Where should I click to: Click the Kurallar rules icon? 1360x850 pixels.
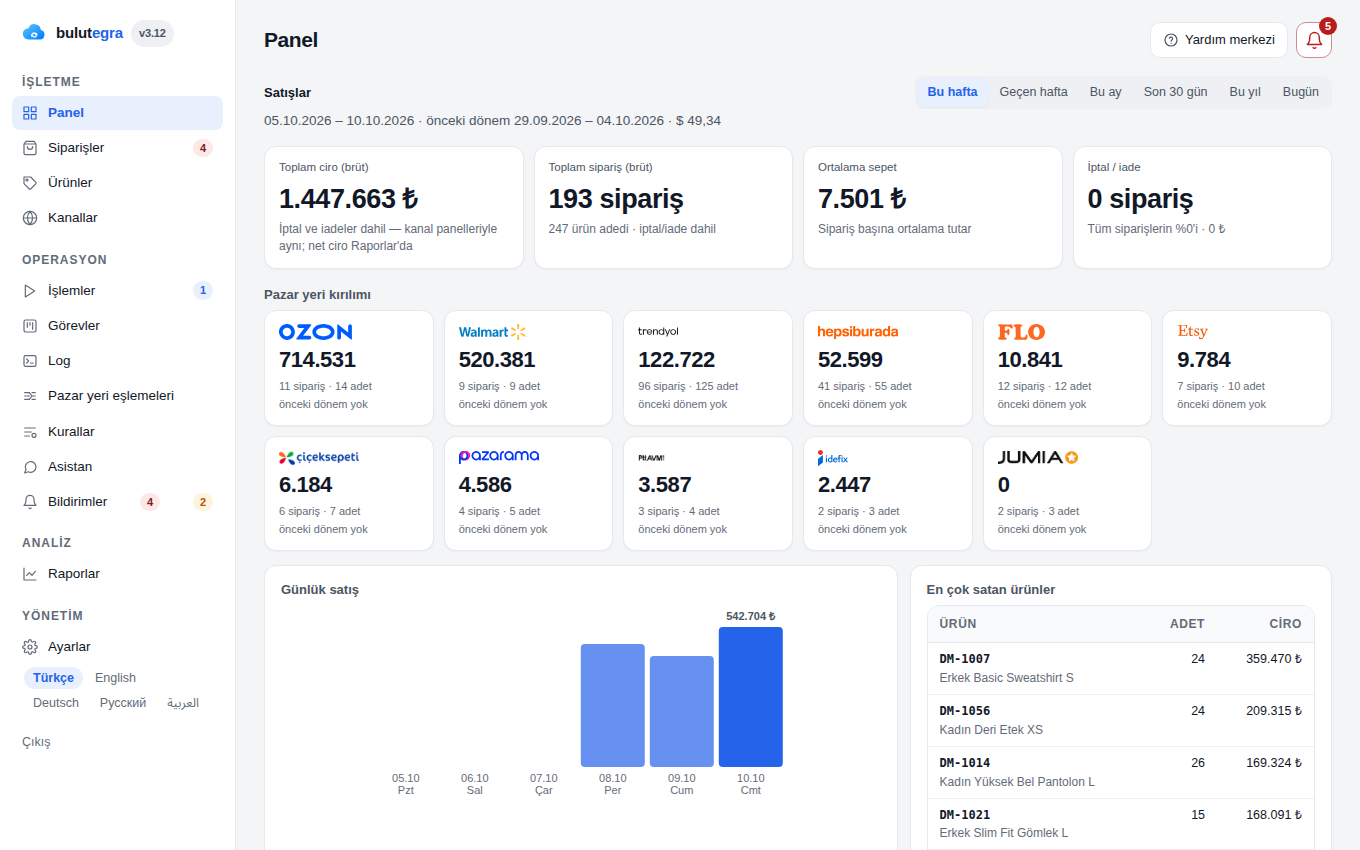coord(30,432)
